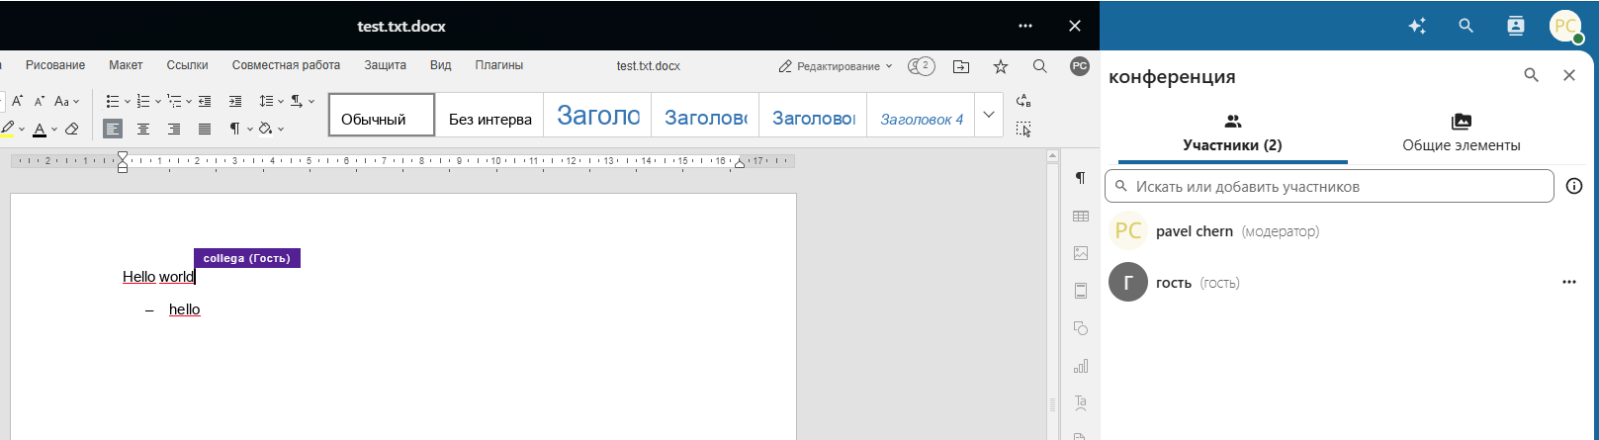Open image settings in right sidebar
Image resolution: width=1599 pixels, height=440 pixels.
coord(1080,253)
